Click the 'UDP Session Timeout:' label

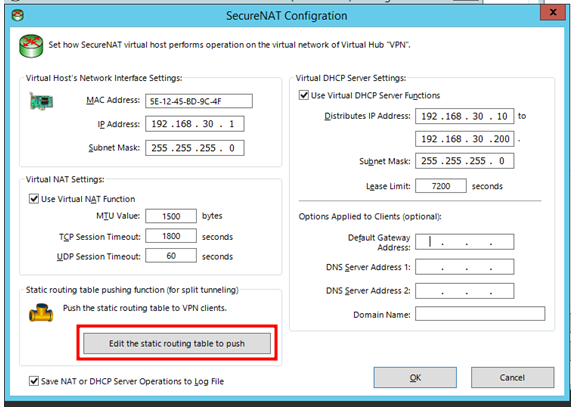[99, 257]
